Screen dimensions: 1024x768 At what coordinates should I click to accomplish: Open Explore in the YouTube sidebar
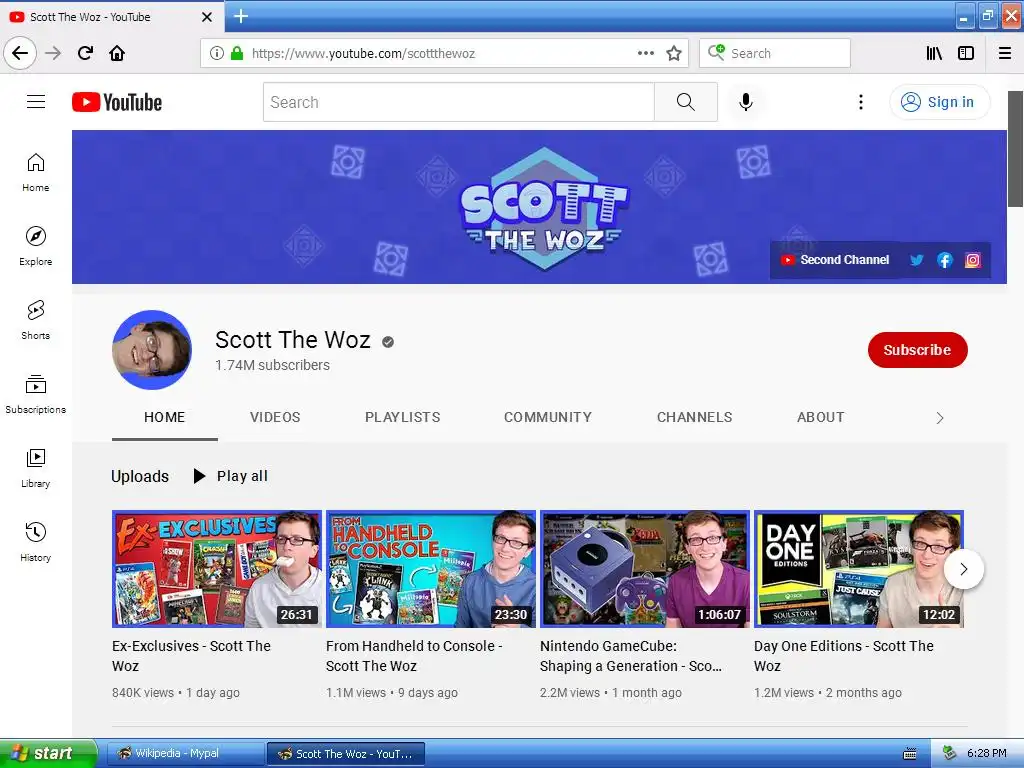pos(36,246)
